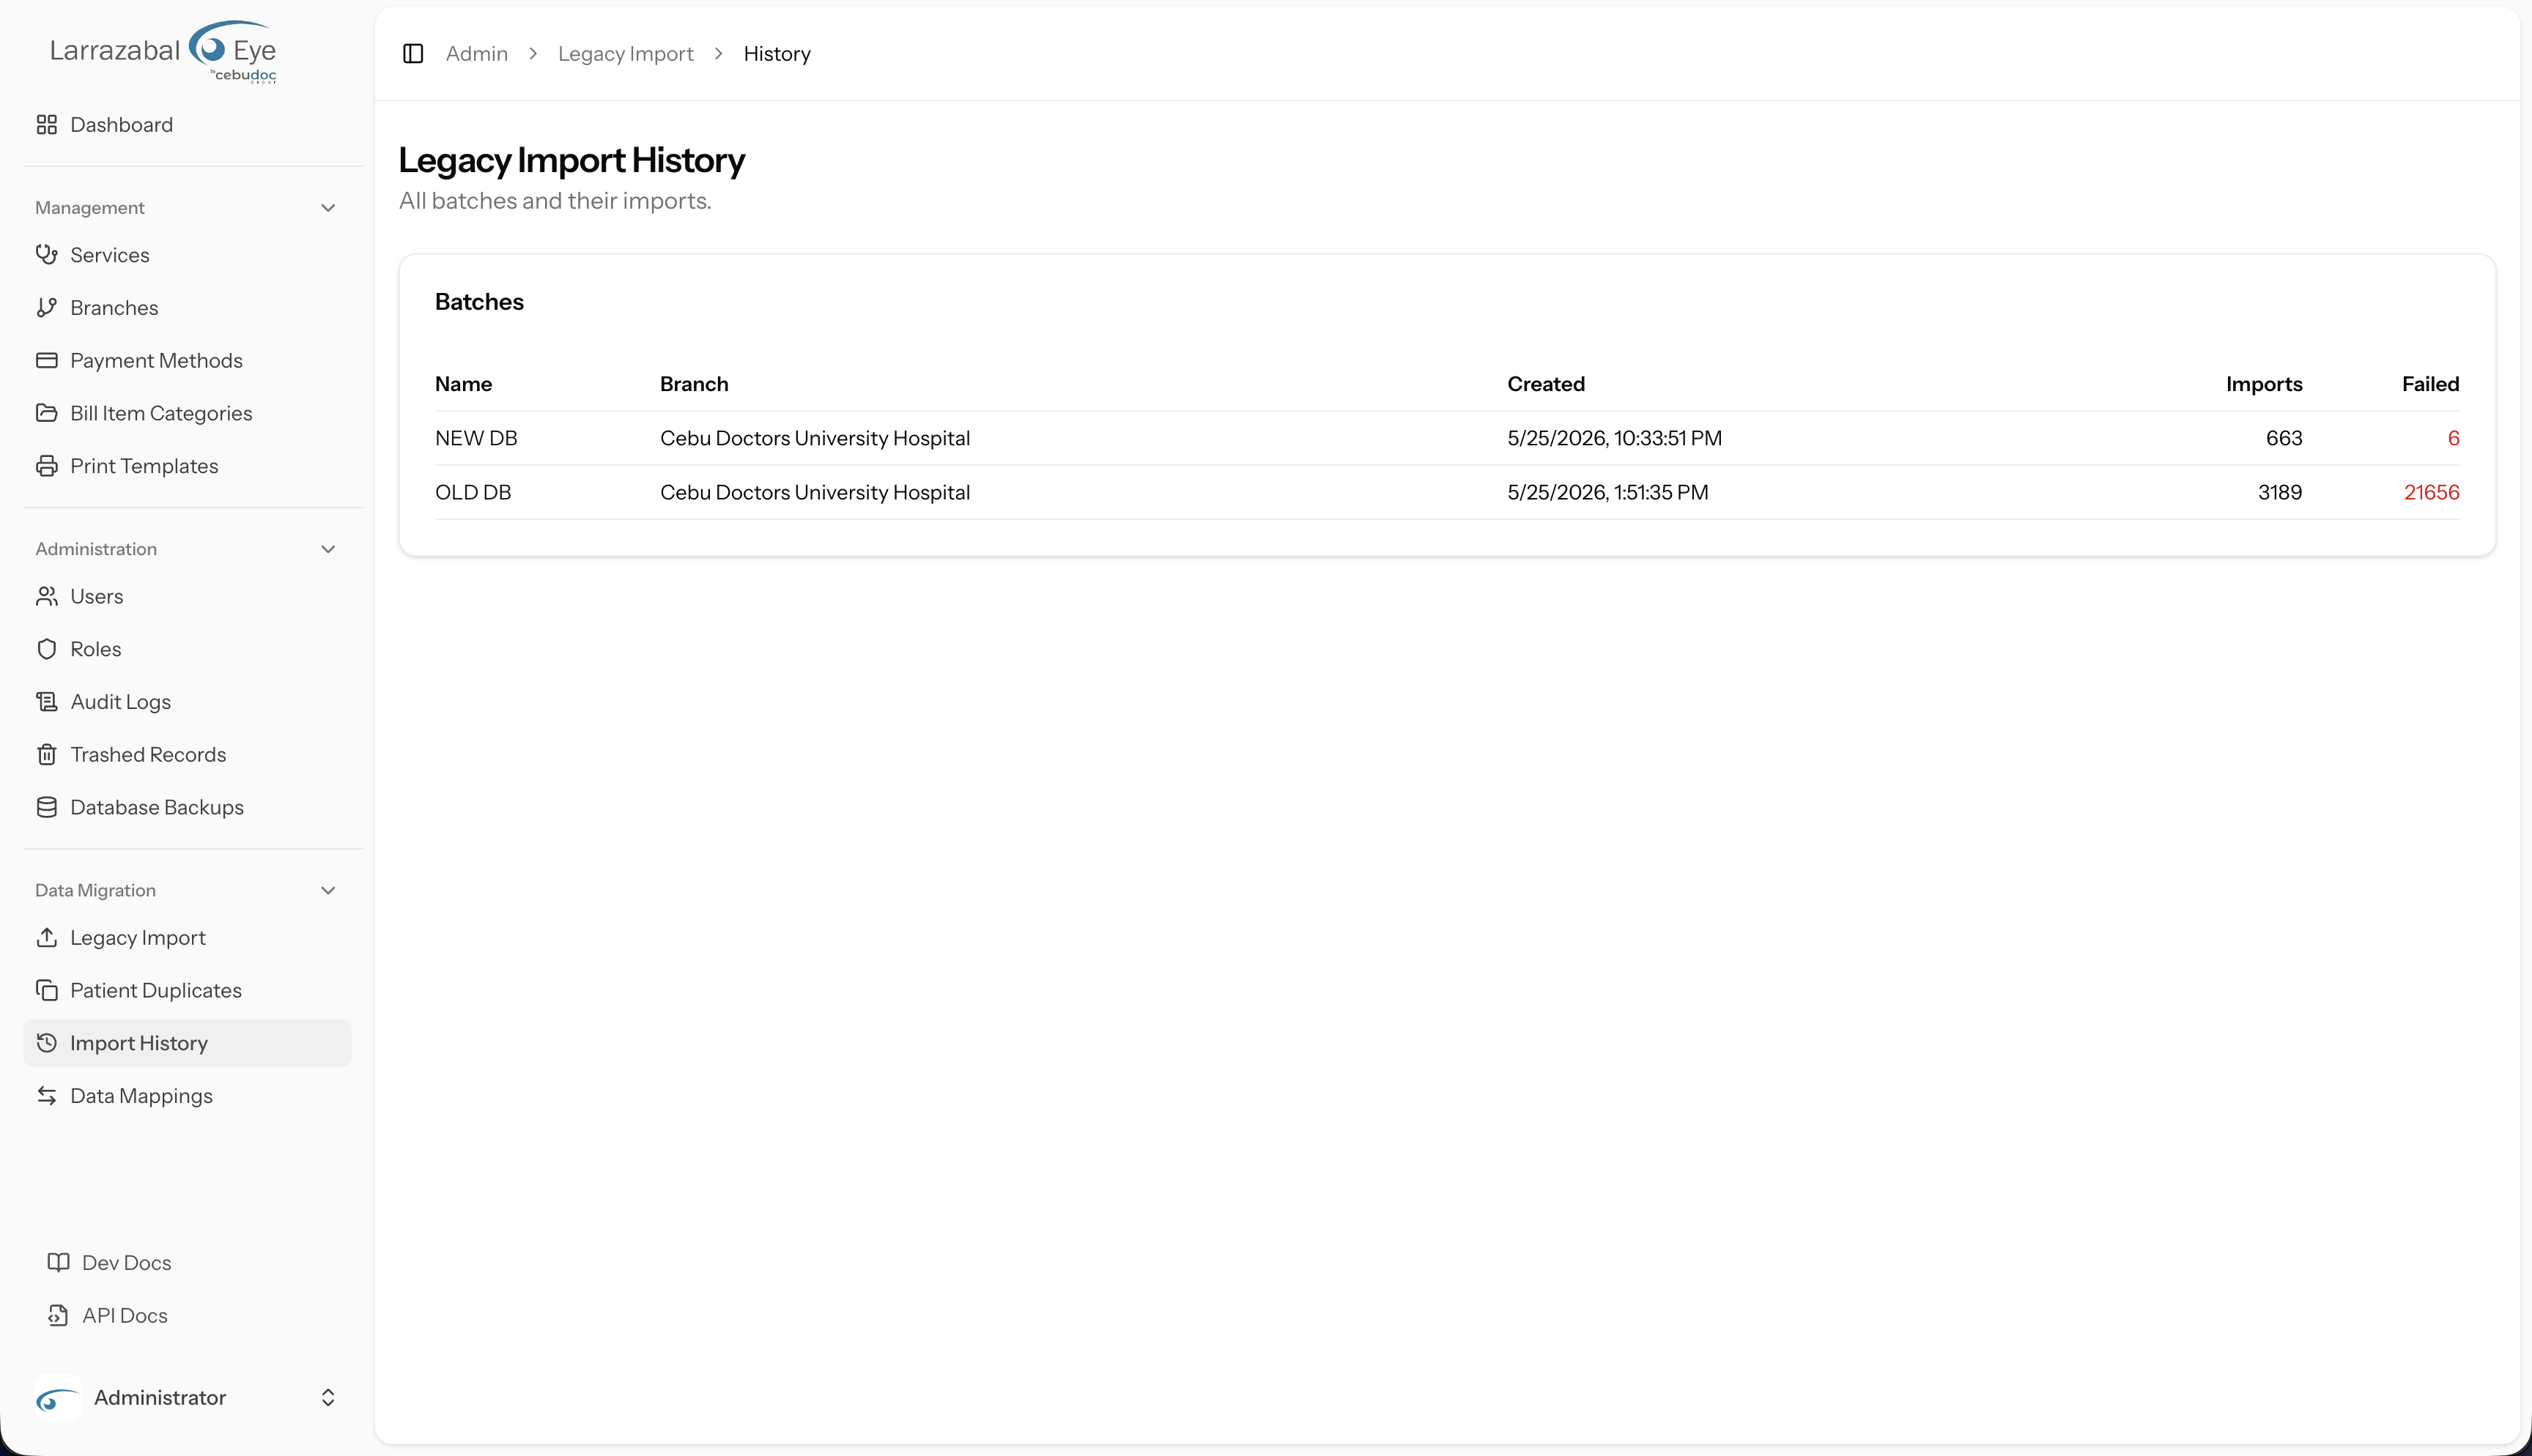The height and width of the screenshot is (1456, 2532).
Task: Click the Legacy Import upload icon
Action: 47,938
